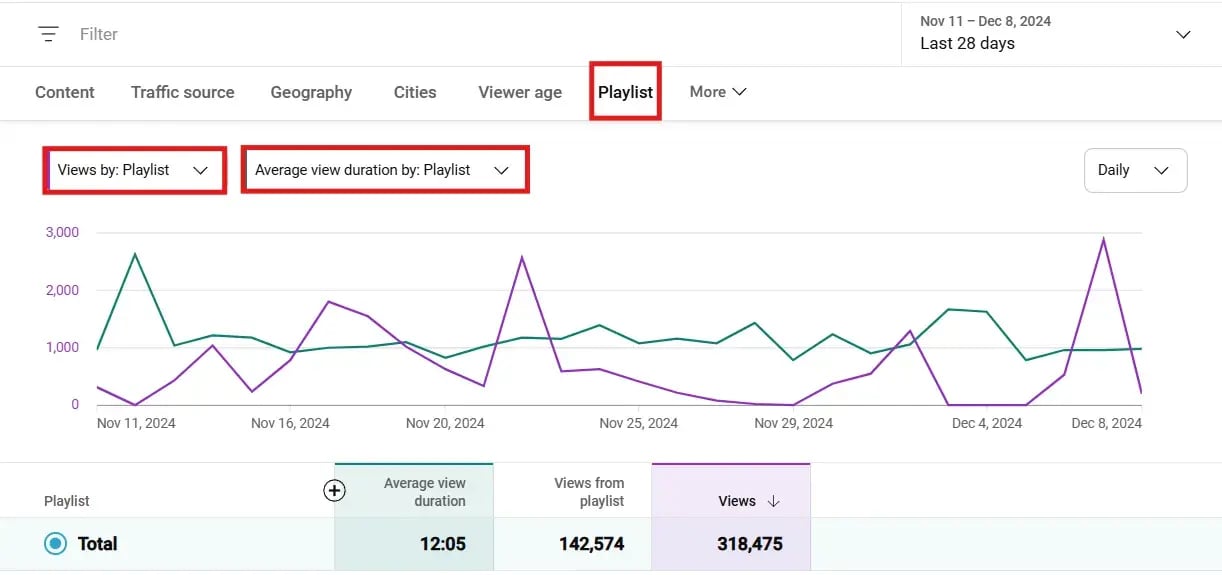View the Viewer age tab
This screenshot has height=575, width=1222.
coord(520,92)
